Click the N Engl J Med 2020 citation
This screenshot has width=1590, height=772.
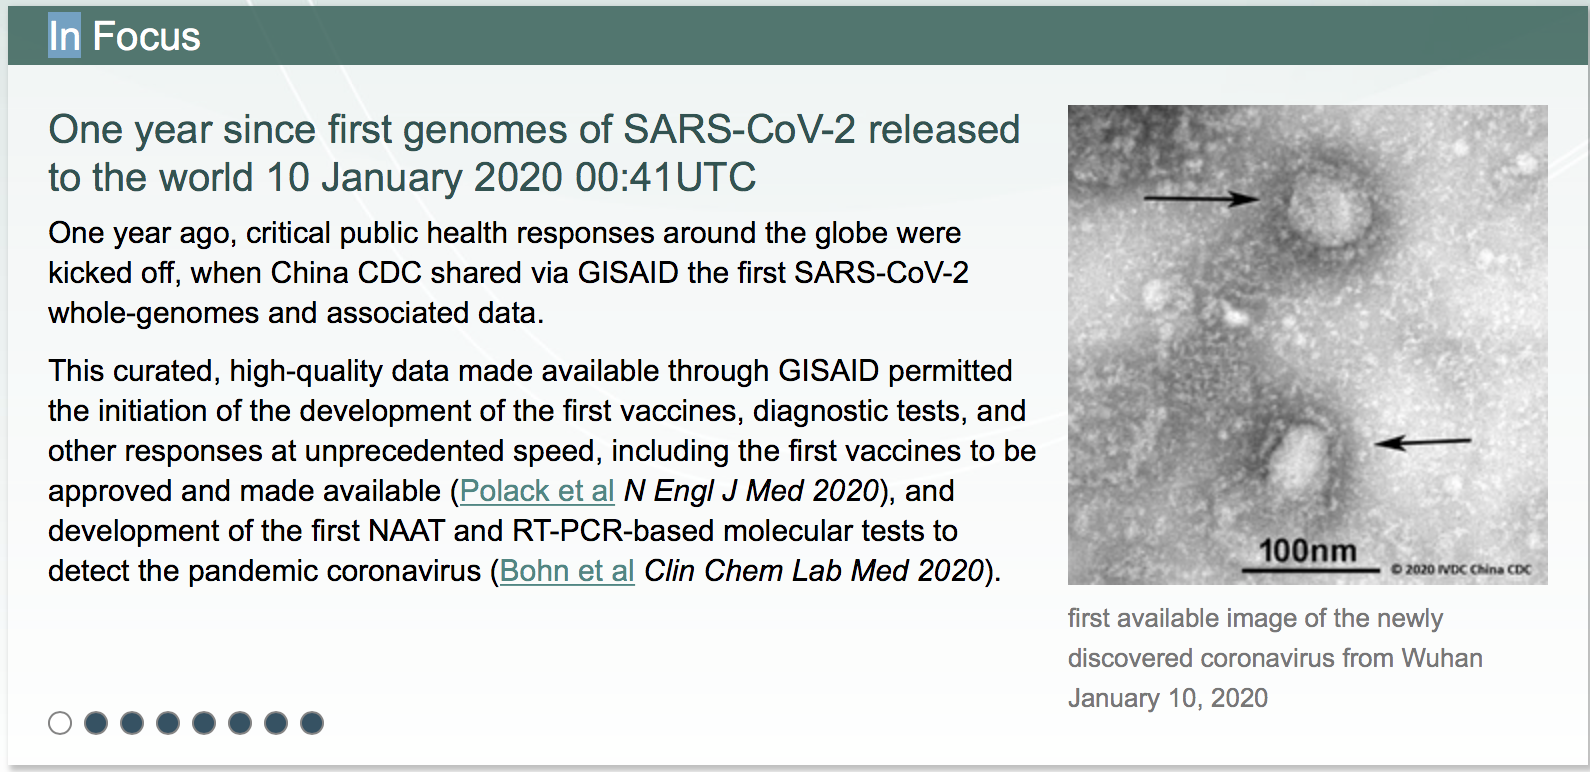751,491
